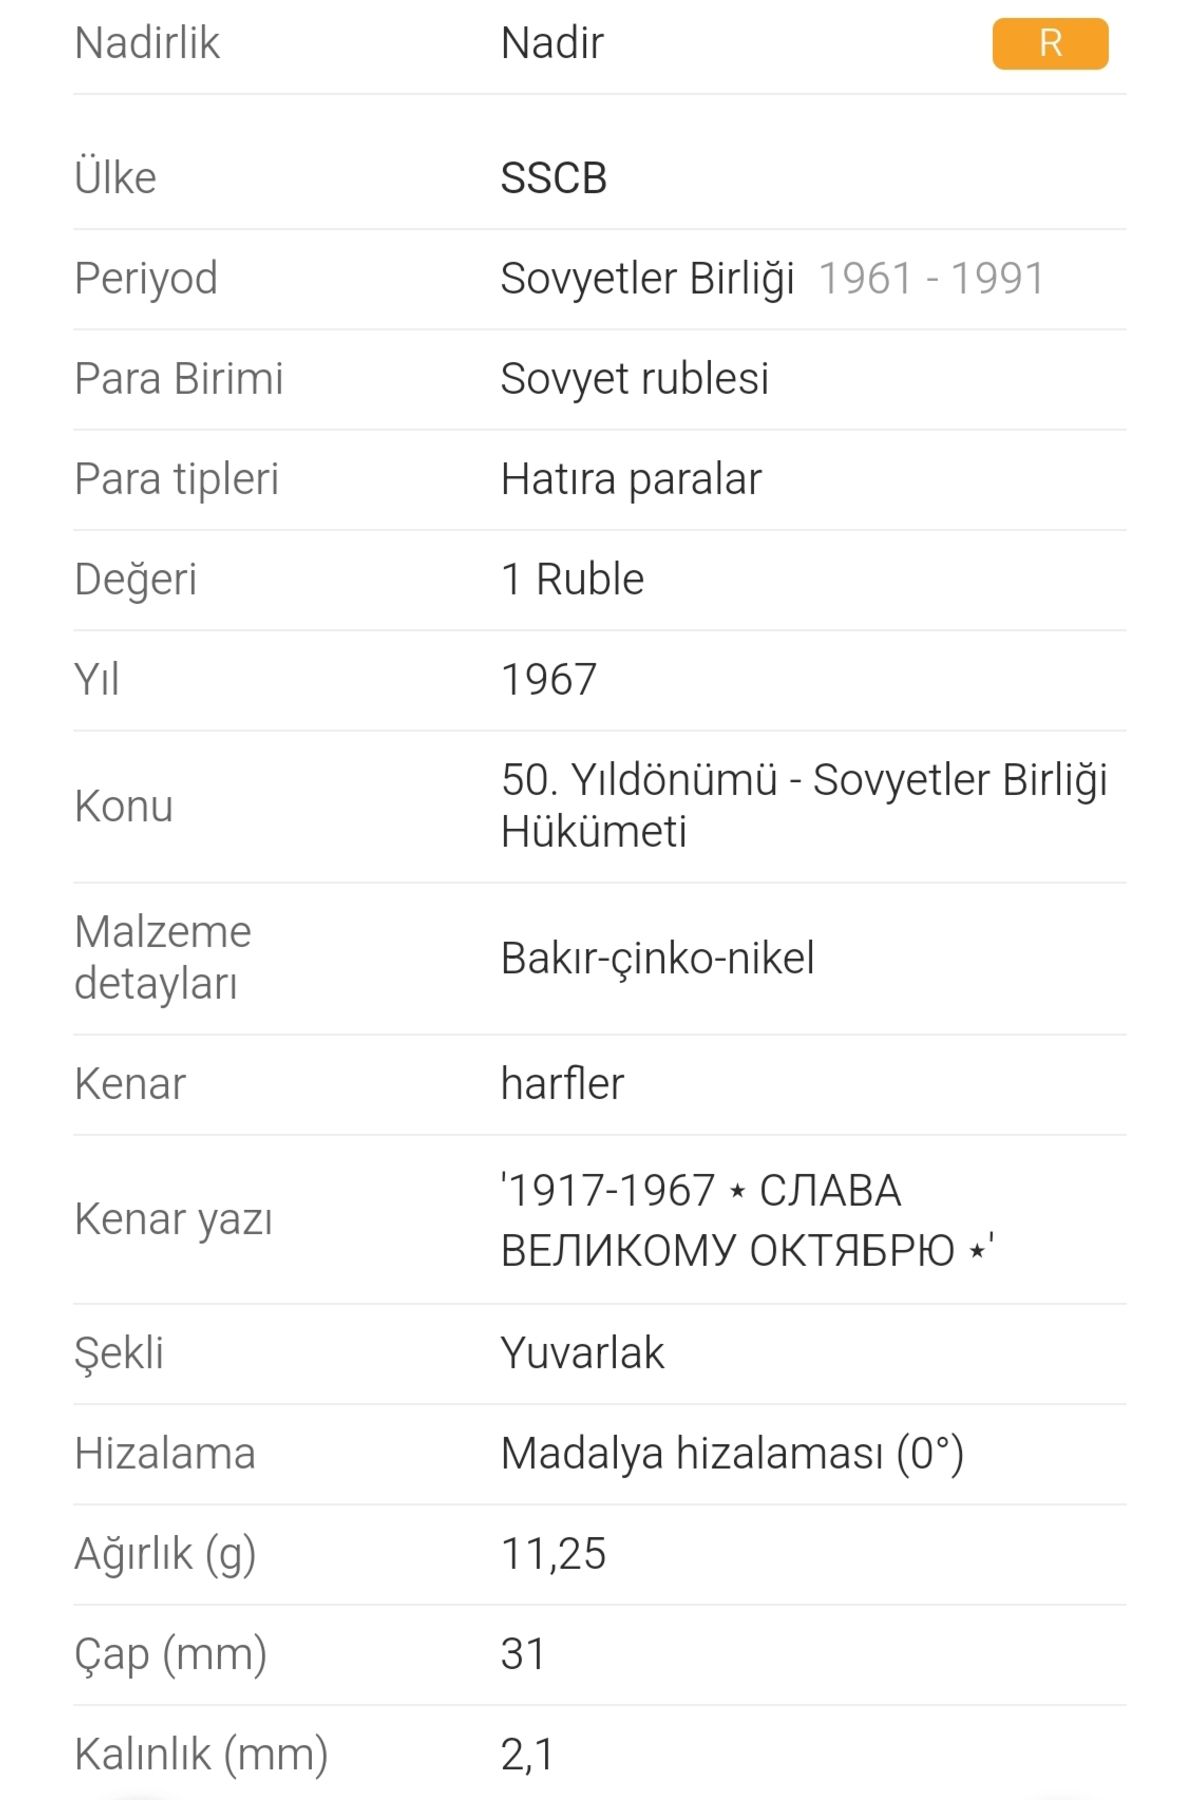This screenshot has height=1800, width=1200.
Task: Open the Sovyetler Birliği period link
Action: (x=648, y=279)
